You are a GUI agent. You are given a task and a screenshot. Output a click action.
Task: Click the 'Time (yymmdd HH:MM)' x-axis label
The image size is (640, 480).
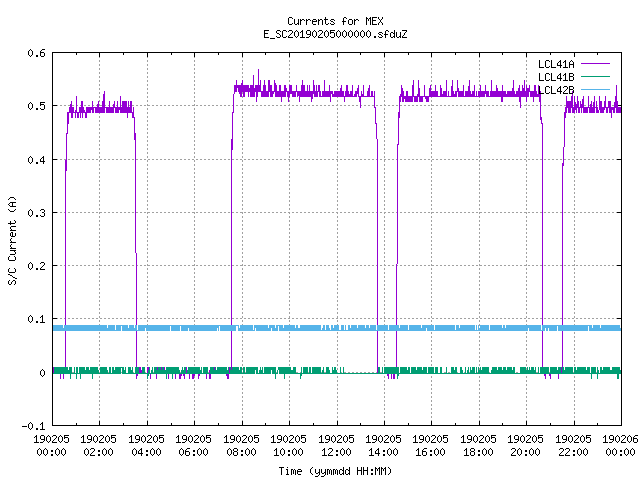(335, 471)
